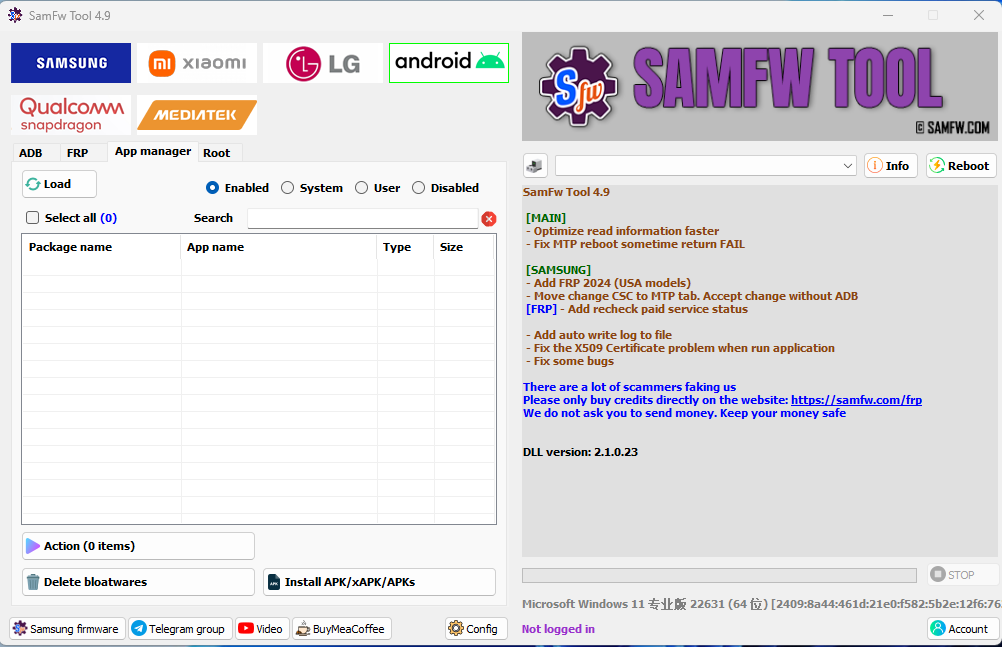The image size is (1002, 647).
Task: Click the Not logged in status text
Action: 558,629
